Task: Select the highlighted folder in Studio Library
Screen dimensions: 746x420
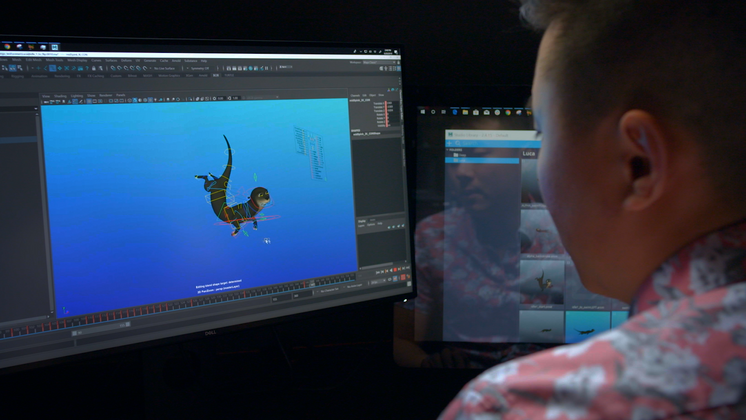Action: (481, 161)
